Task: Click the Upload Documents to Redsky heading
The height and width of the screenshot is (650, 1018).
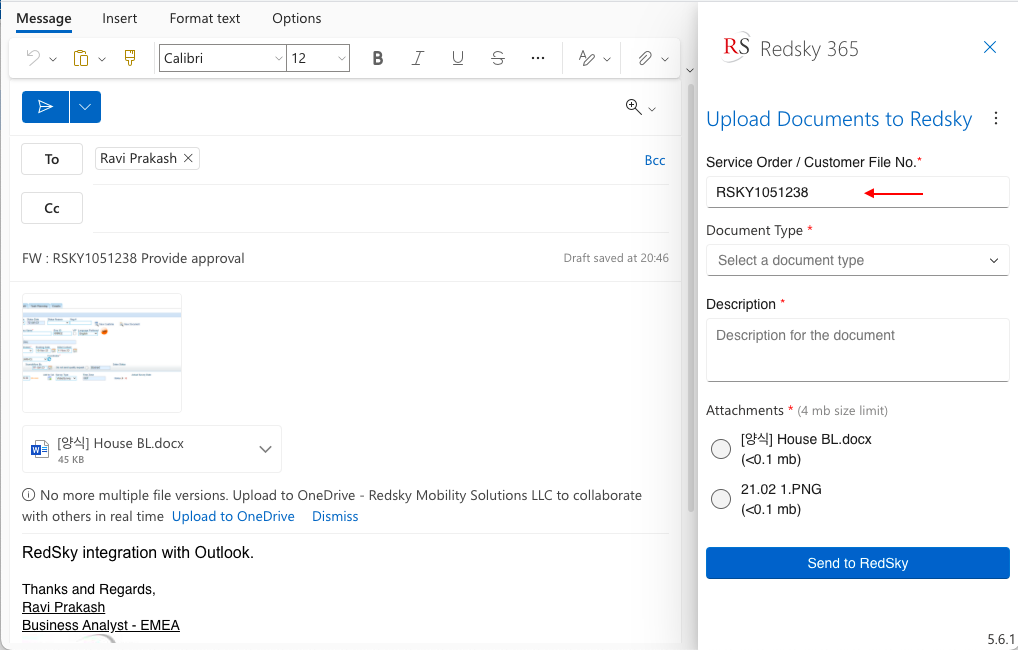Action: click(x=839, y=119)
